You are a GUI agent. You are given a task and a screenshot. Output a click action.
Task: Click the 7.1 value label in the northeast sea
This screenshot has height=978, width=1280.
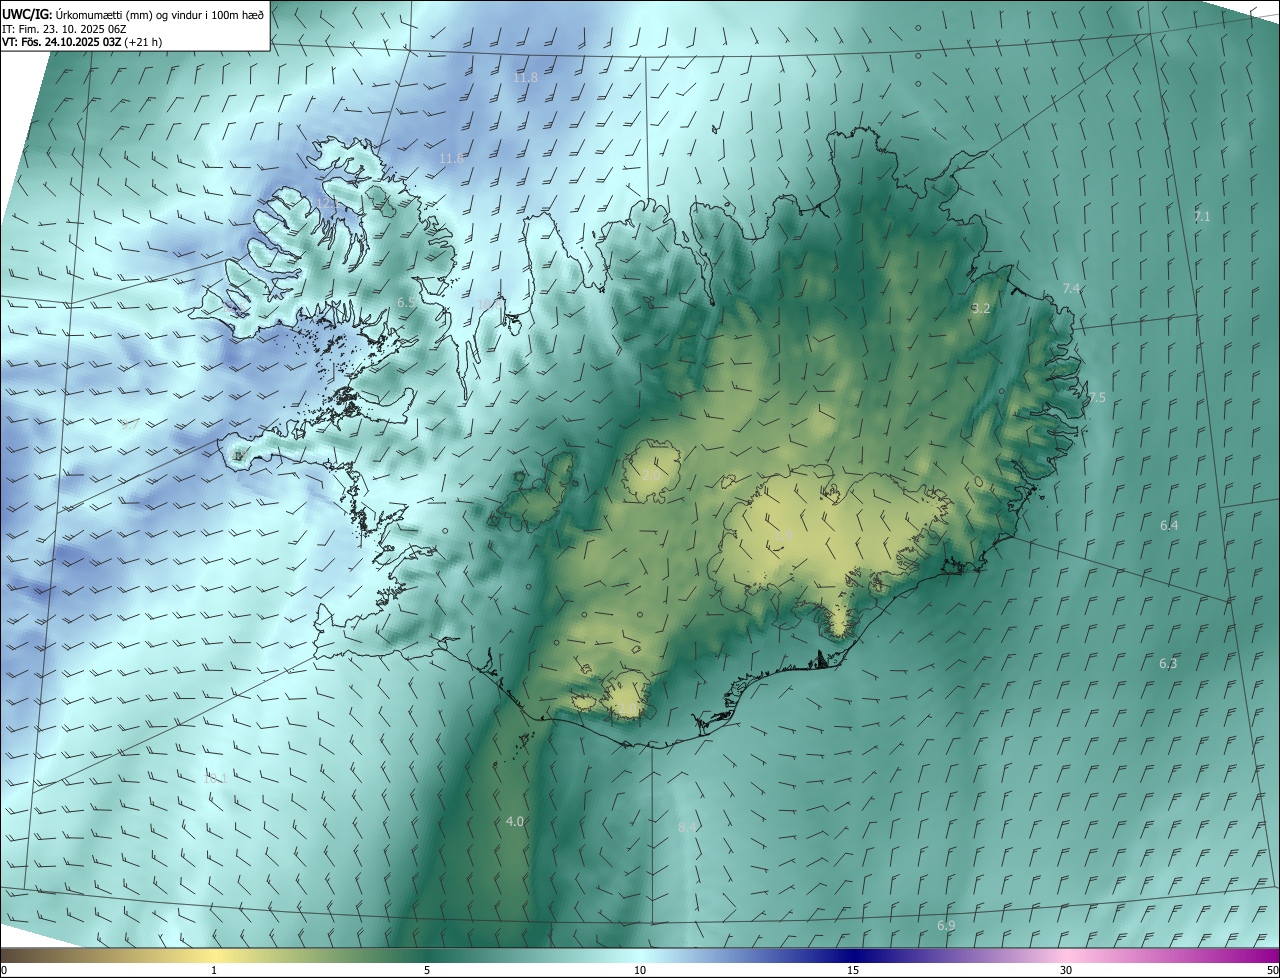1202,216
